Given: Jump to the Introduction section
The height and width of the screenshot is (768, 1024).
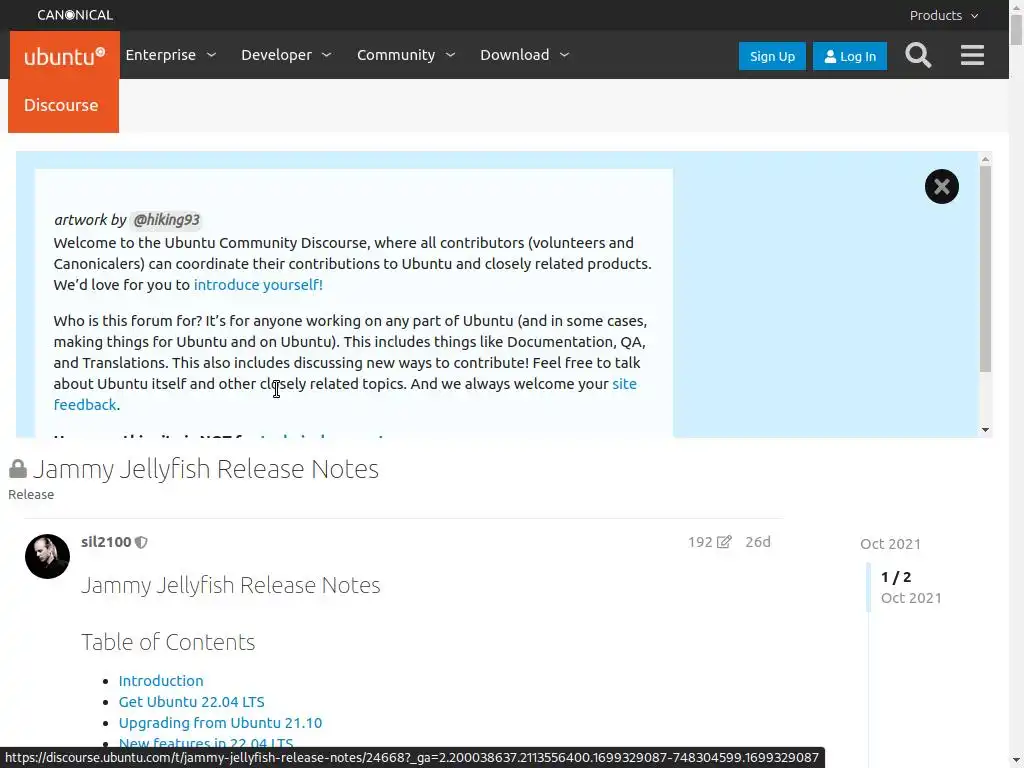Looking at the screenshot, I should 161,680.
